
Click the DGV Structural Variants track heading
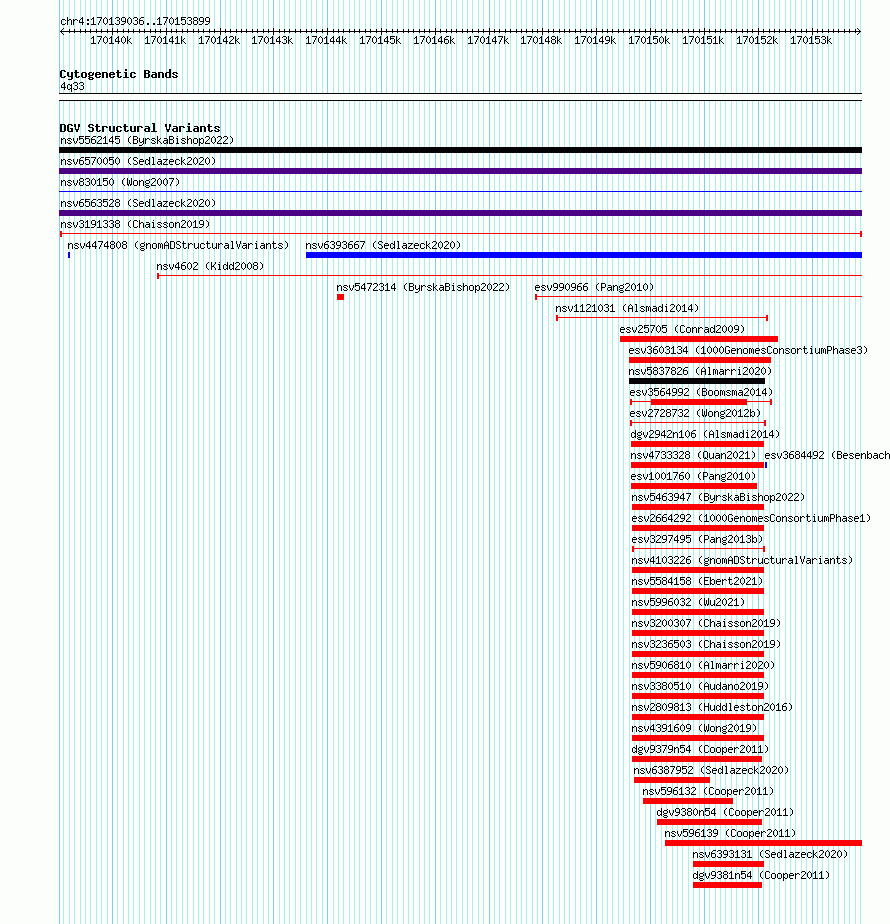click(x=140, y=128)
